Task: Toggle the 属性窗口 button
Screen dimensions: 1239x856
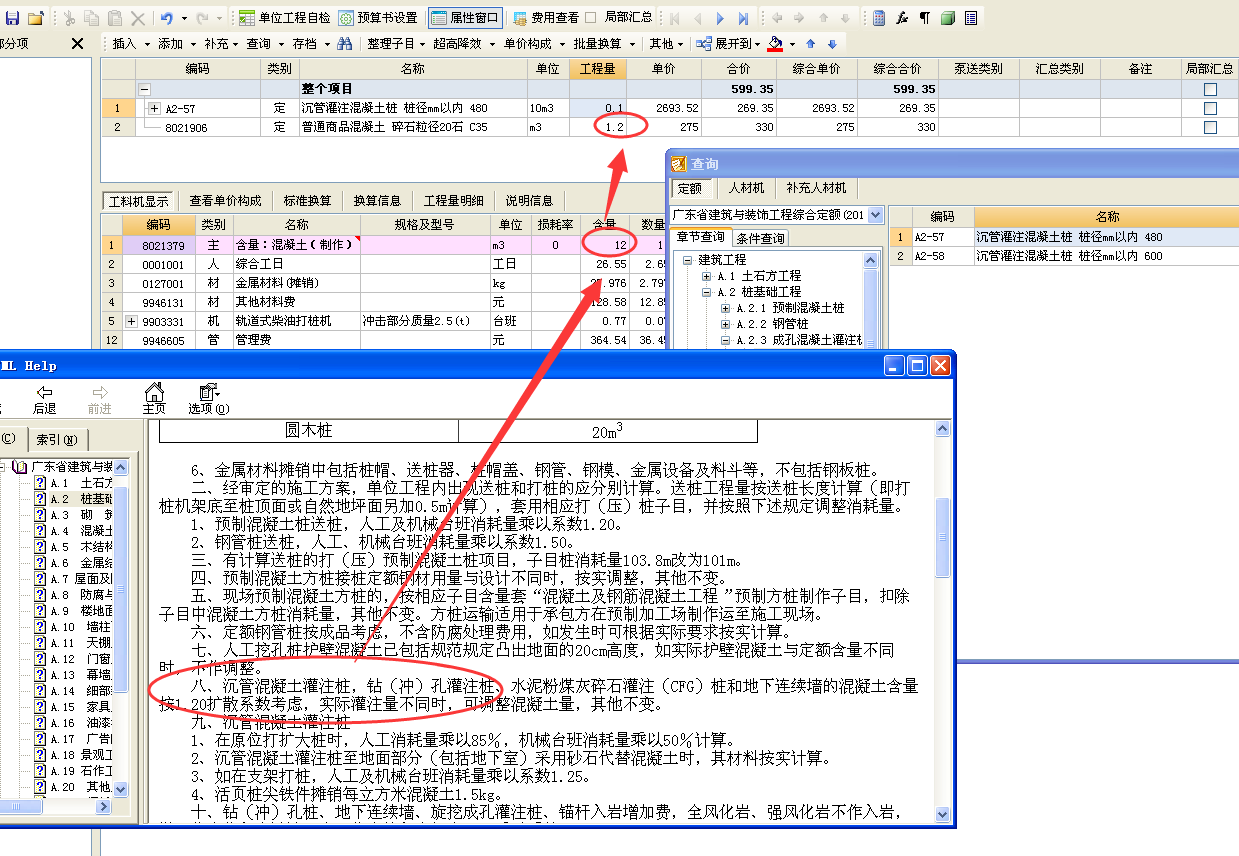Action: click(x=465, y=18)
